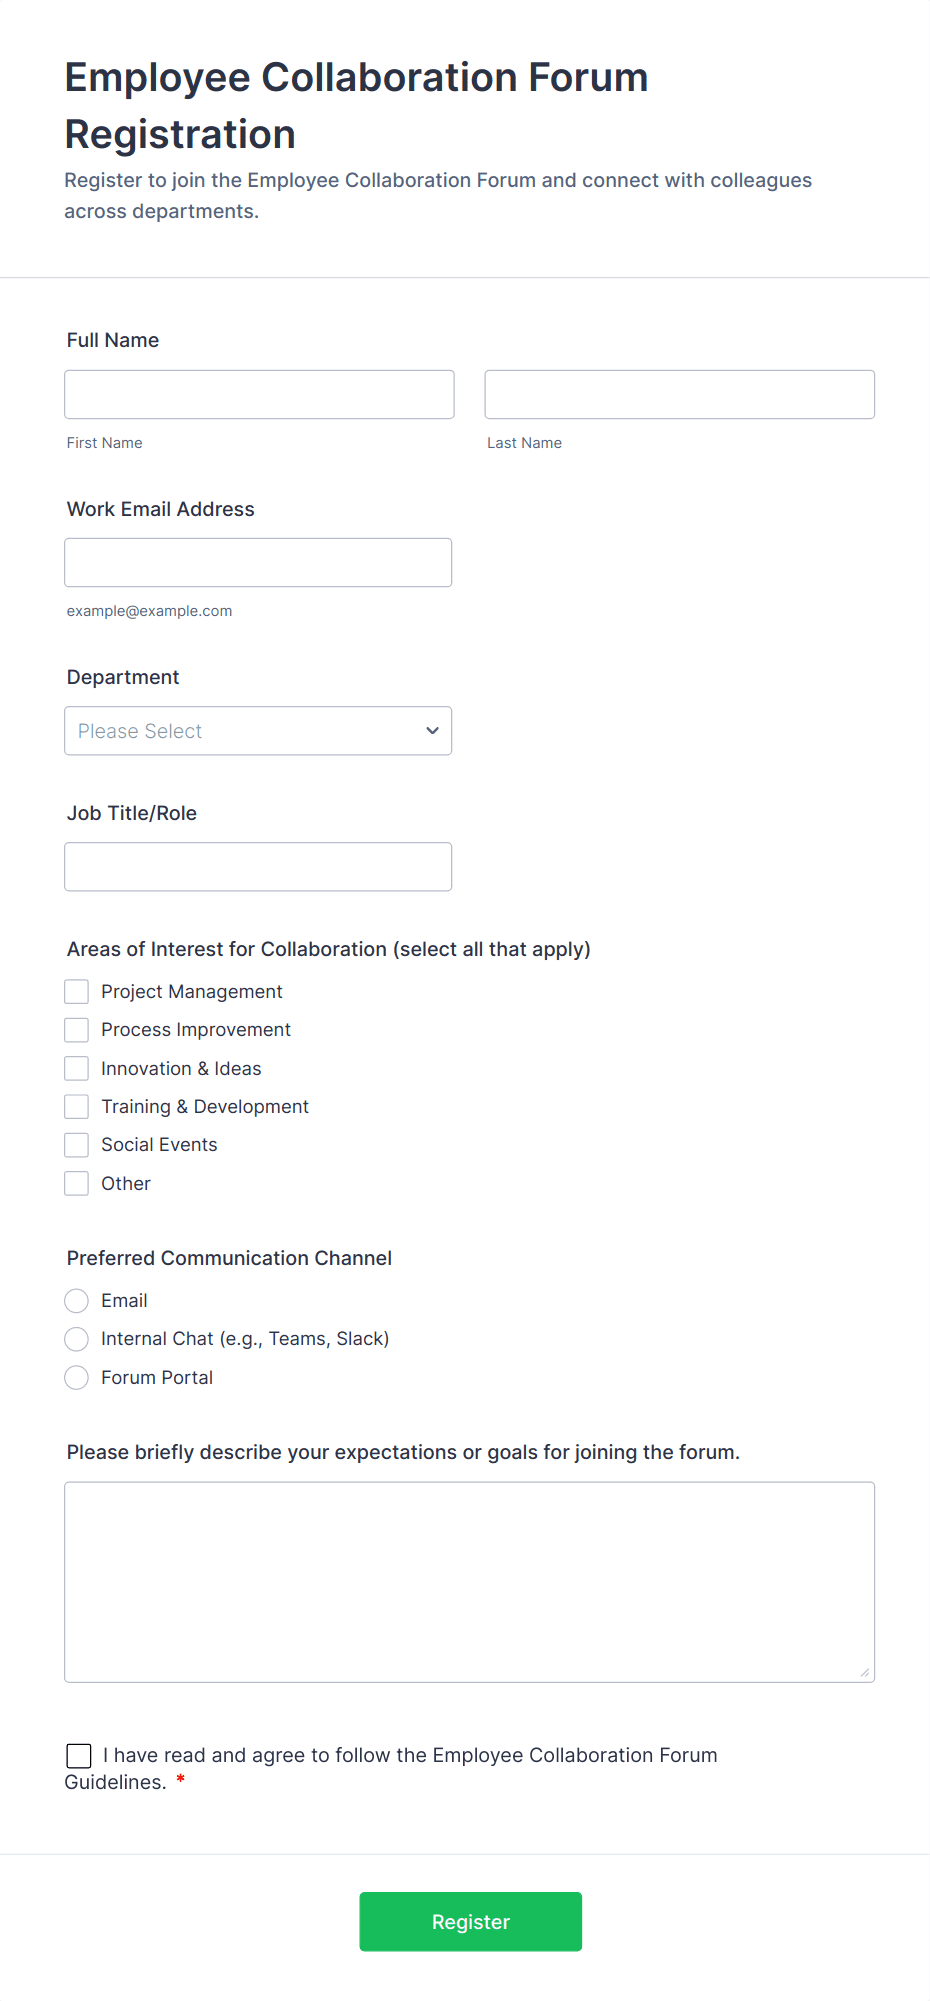The height and width of the screenshot is (2001, 930).
Task: Check the Other collaboration interest
Action: pos(76,1183)
